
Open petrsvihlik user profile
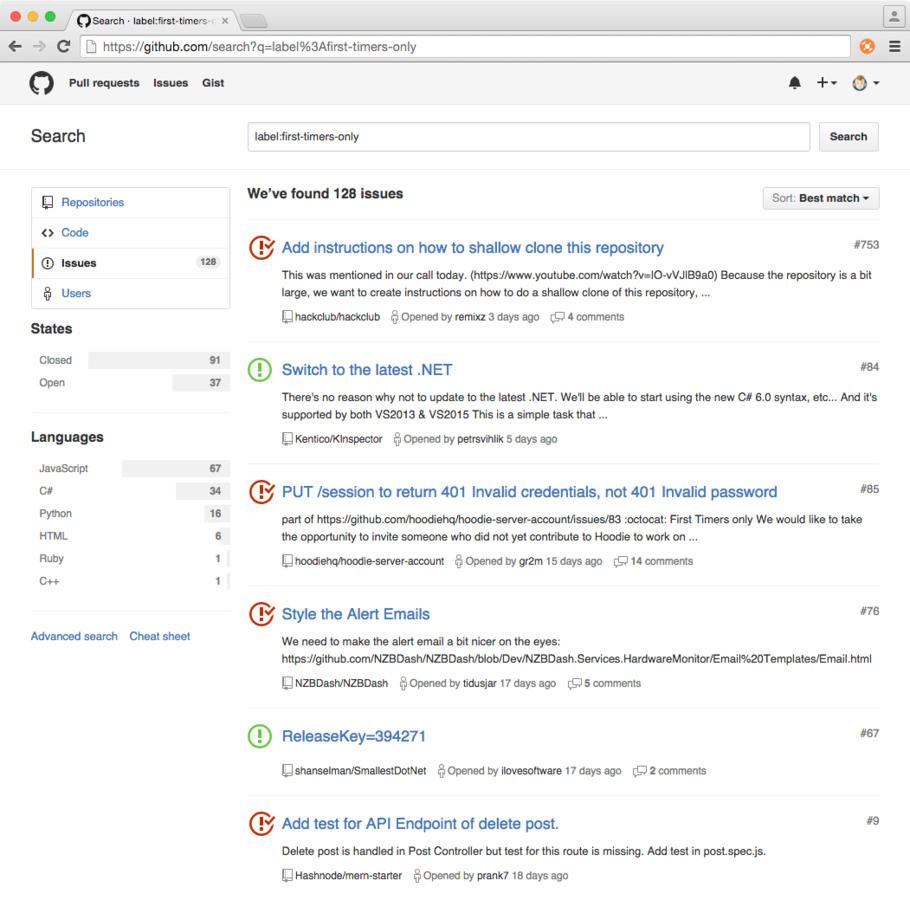coord(480,439)
